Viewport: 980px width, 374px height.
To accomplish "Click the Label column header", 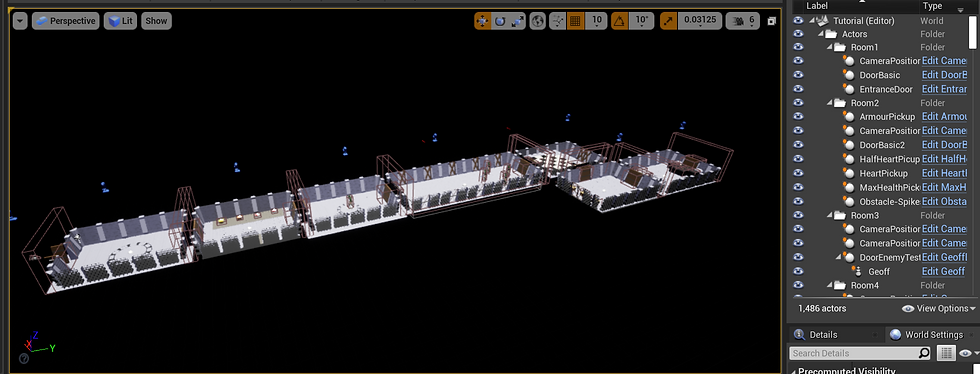I will tap(817, 6).
